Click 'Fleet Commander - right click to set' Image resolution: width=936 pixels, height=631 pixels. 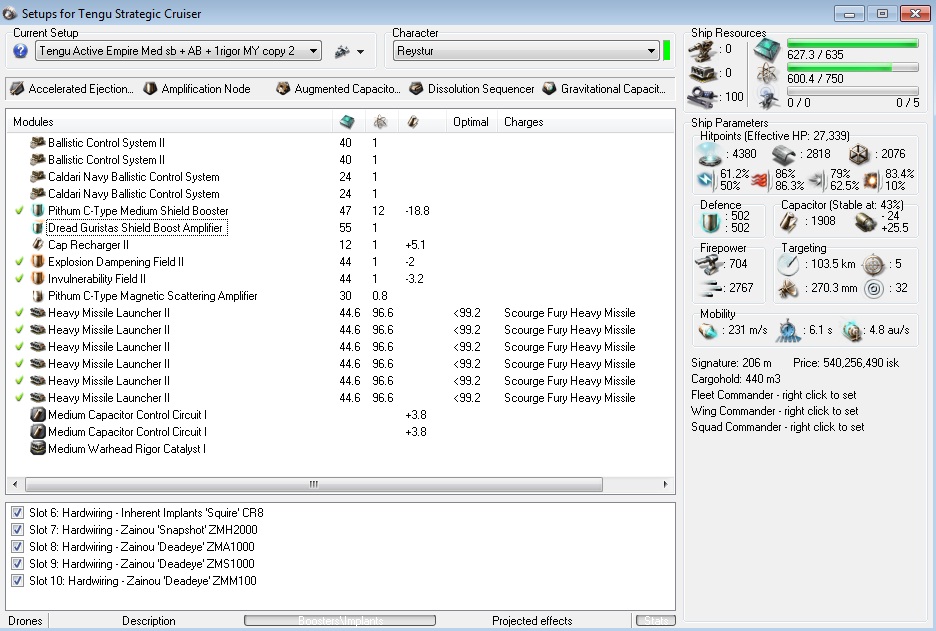[x=774, y=395]
